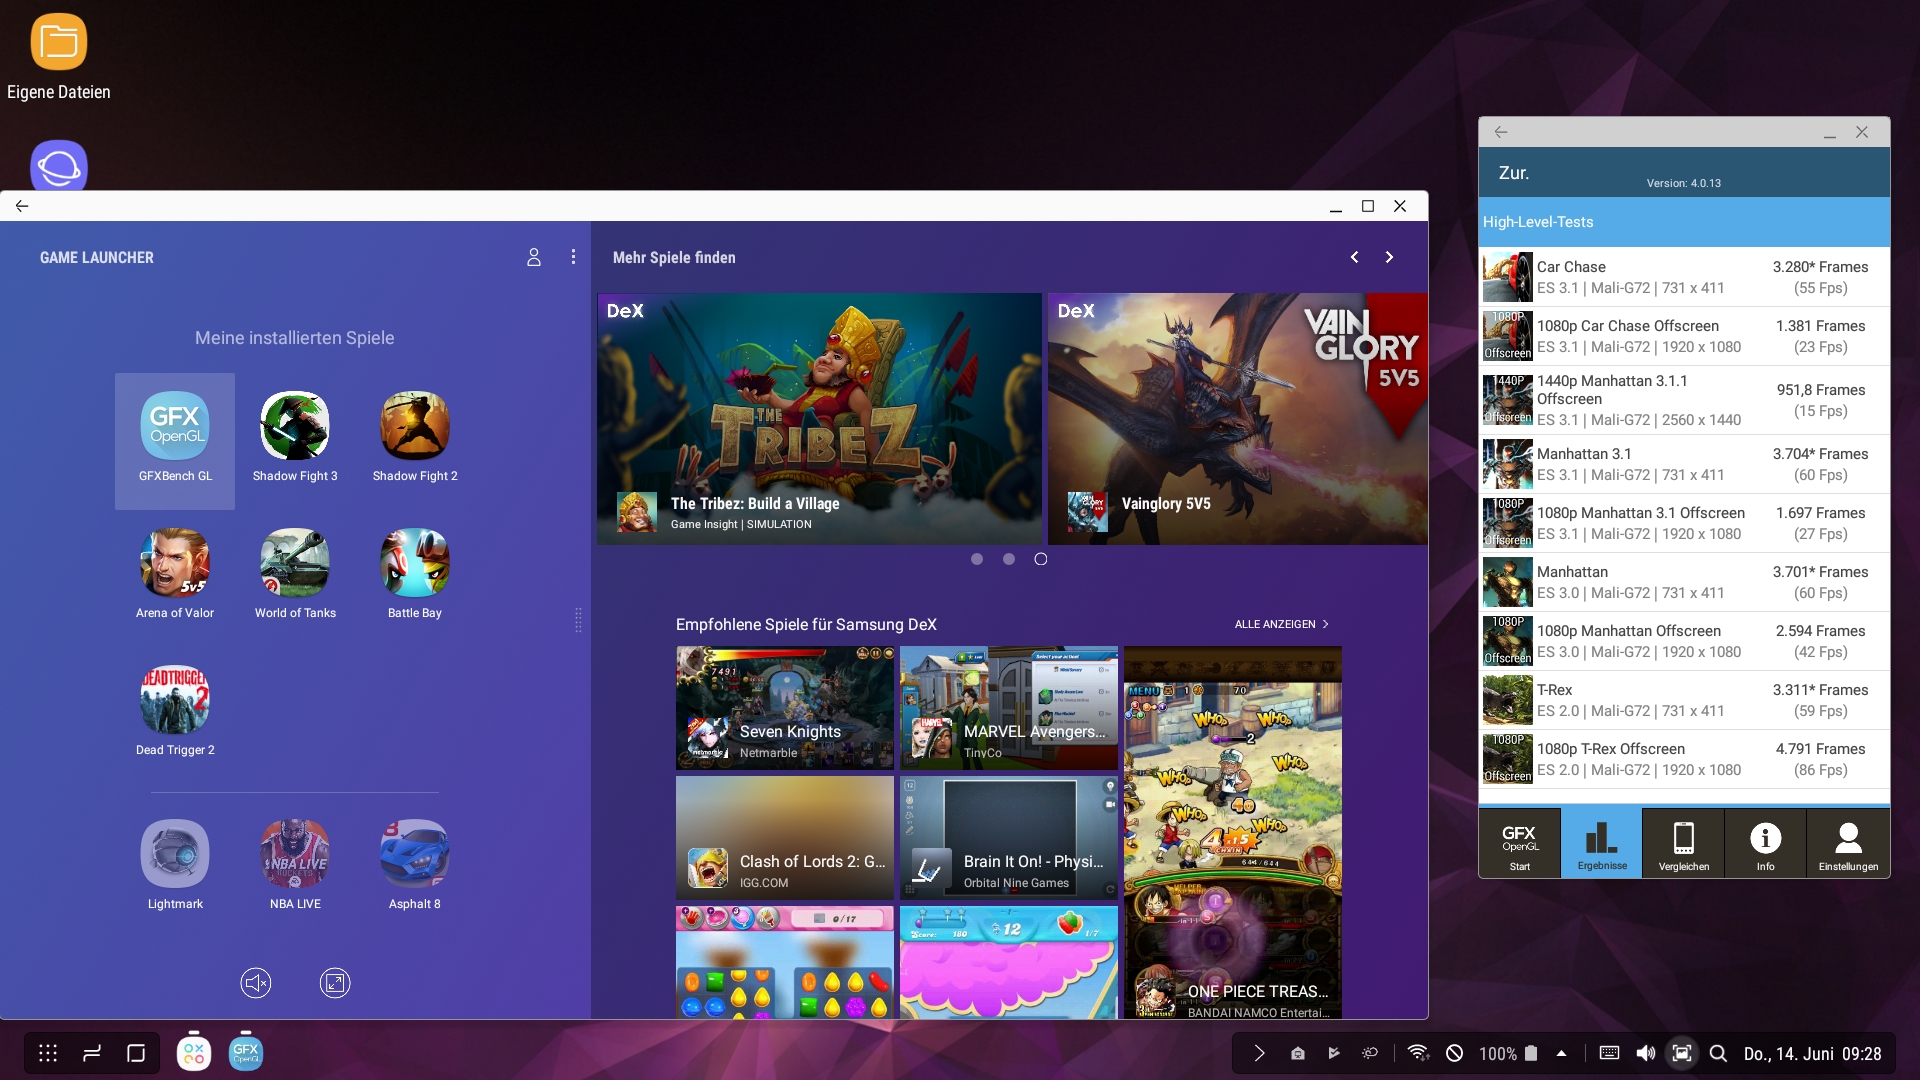Open the Game Launcher profile icon

point(534,257)
